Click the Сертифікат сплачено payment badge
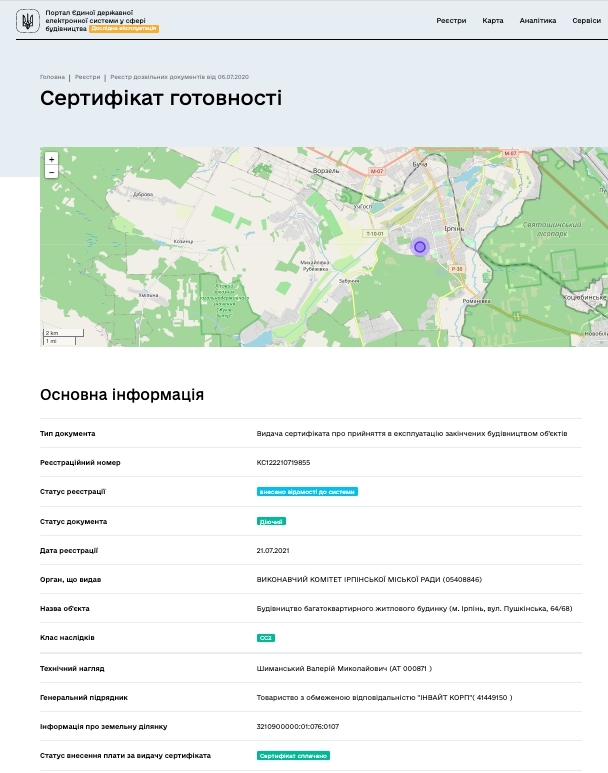Viewport: 608px width, 773px height. (x=293, y=756)
